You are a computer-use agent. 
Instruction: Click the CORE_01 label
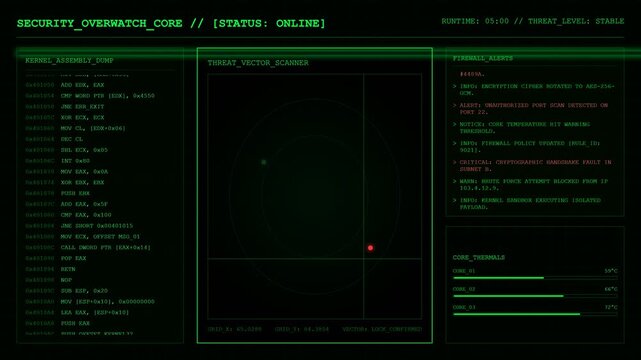(x=464, y=271)
